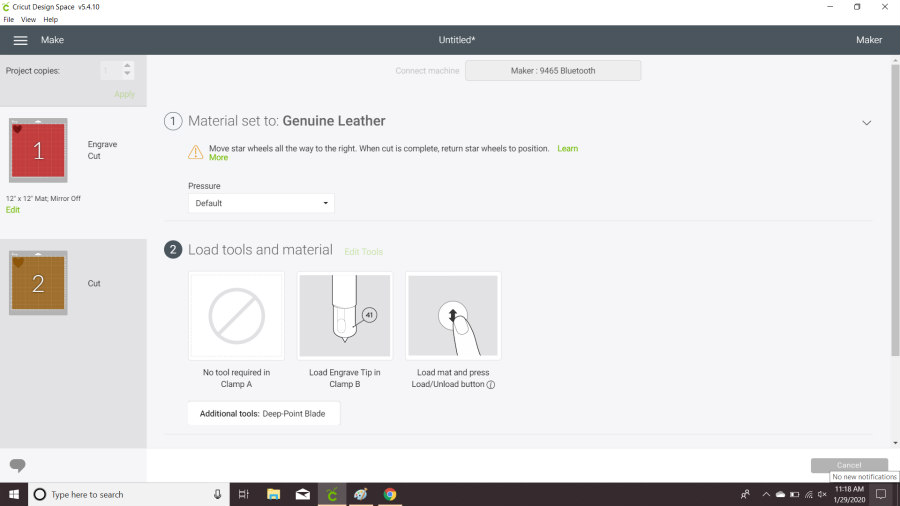900x506 pixels.
Task: Click the Load/Unload info icon
Action: (x=491, y=384)
